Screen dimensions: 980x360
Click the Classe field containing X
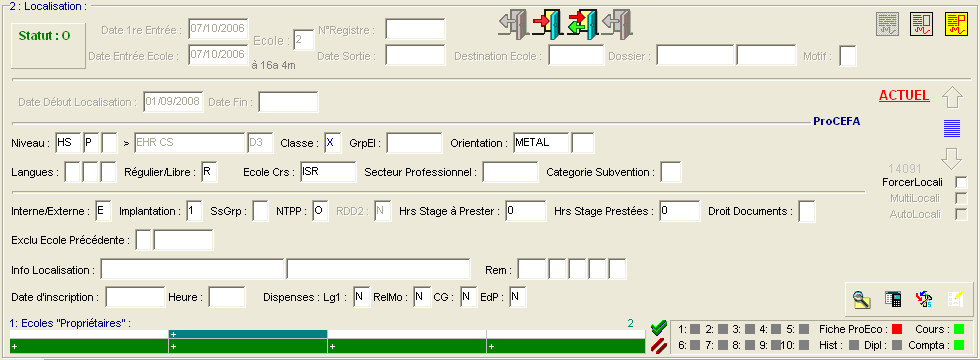[x=333, y=143]
